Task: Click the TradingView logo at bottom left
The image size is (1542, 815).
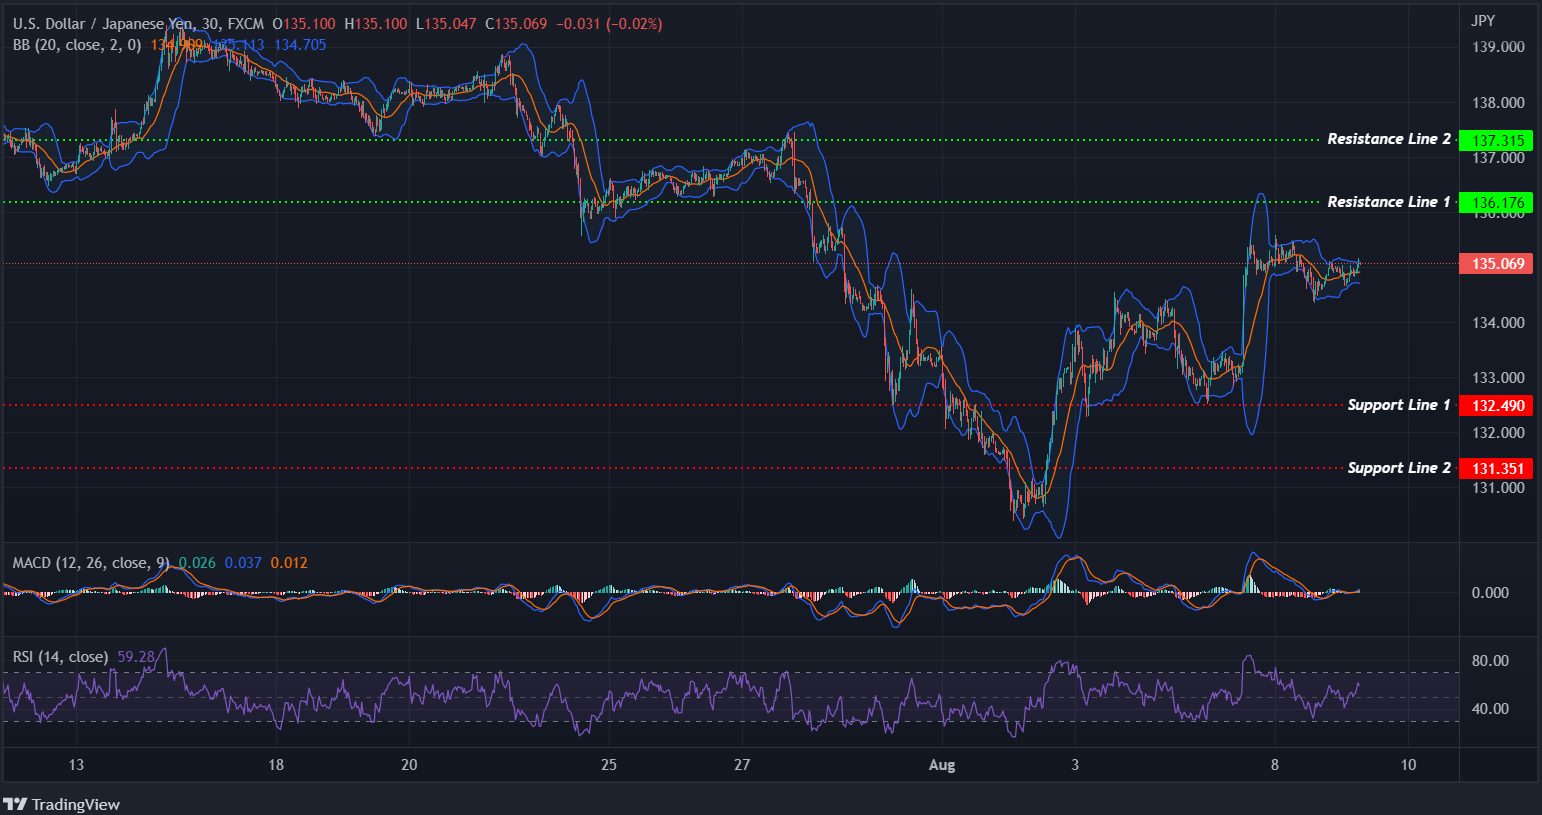Action: 62,804
